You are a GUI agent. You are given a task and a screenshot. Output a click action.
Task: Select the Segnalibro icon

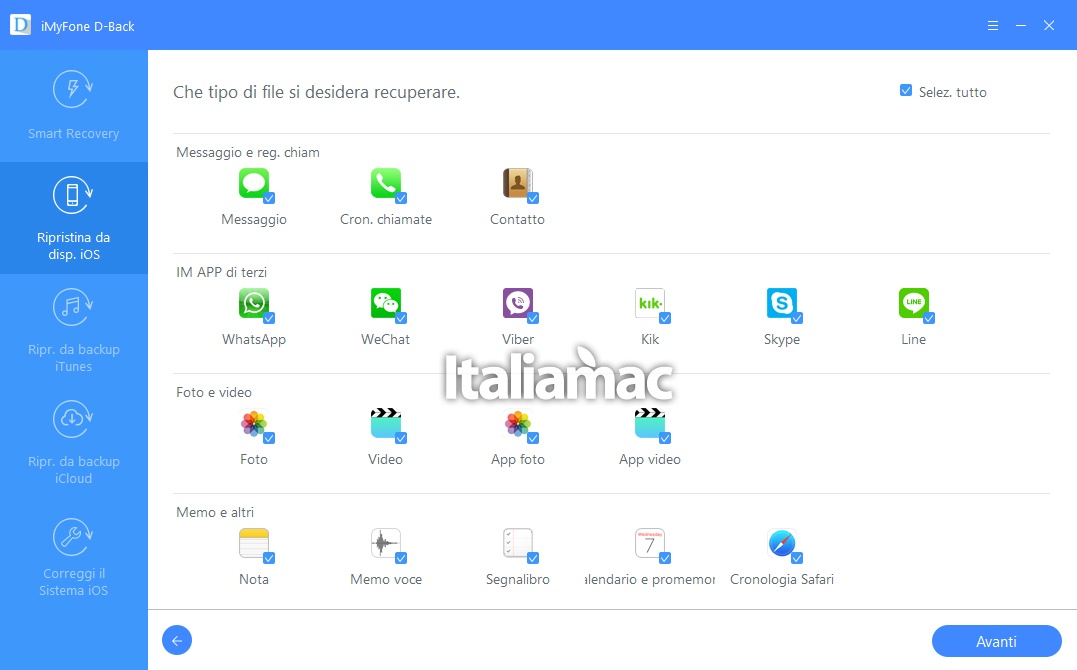pos(517,543)
